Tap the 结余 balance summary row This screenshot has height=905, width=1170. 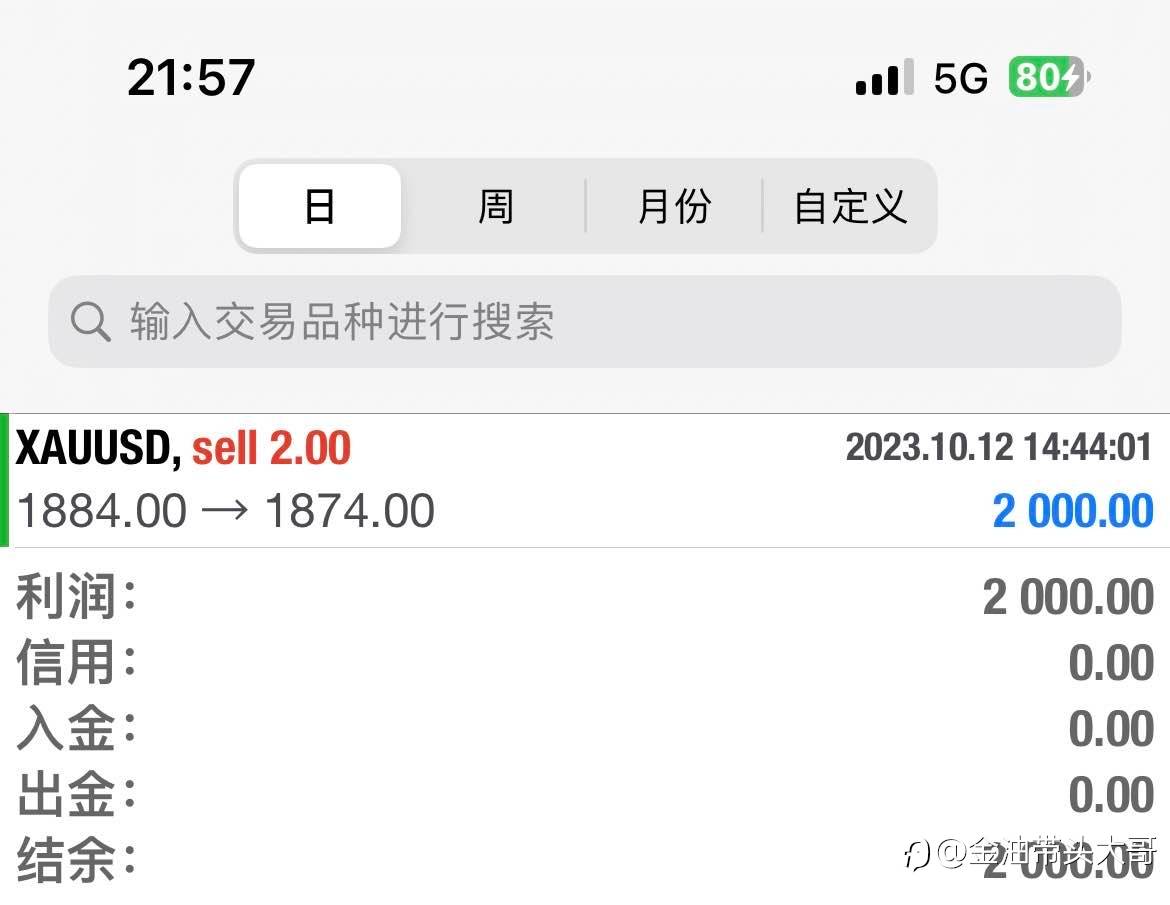tap(585, 859)
